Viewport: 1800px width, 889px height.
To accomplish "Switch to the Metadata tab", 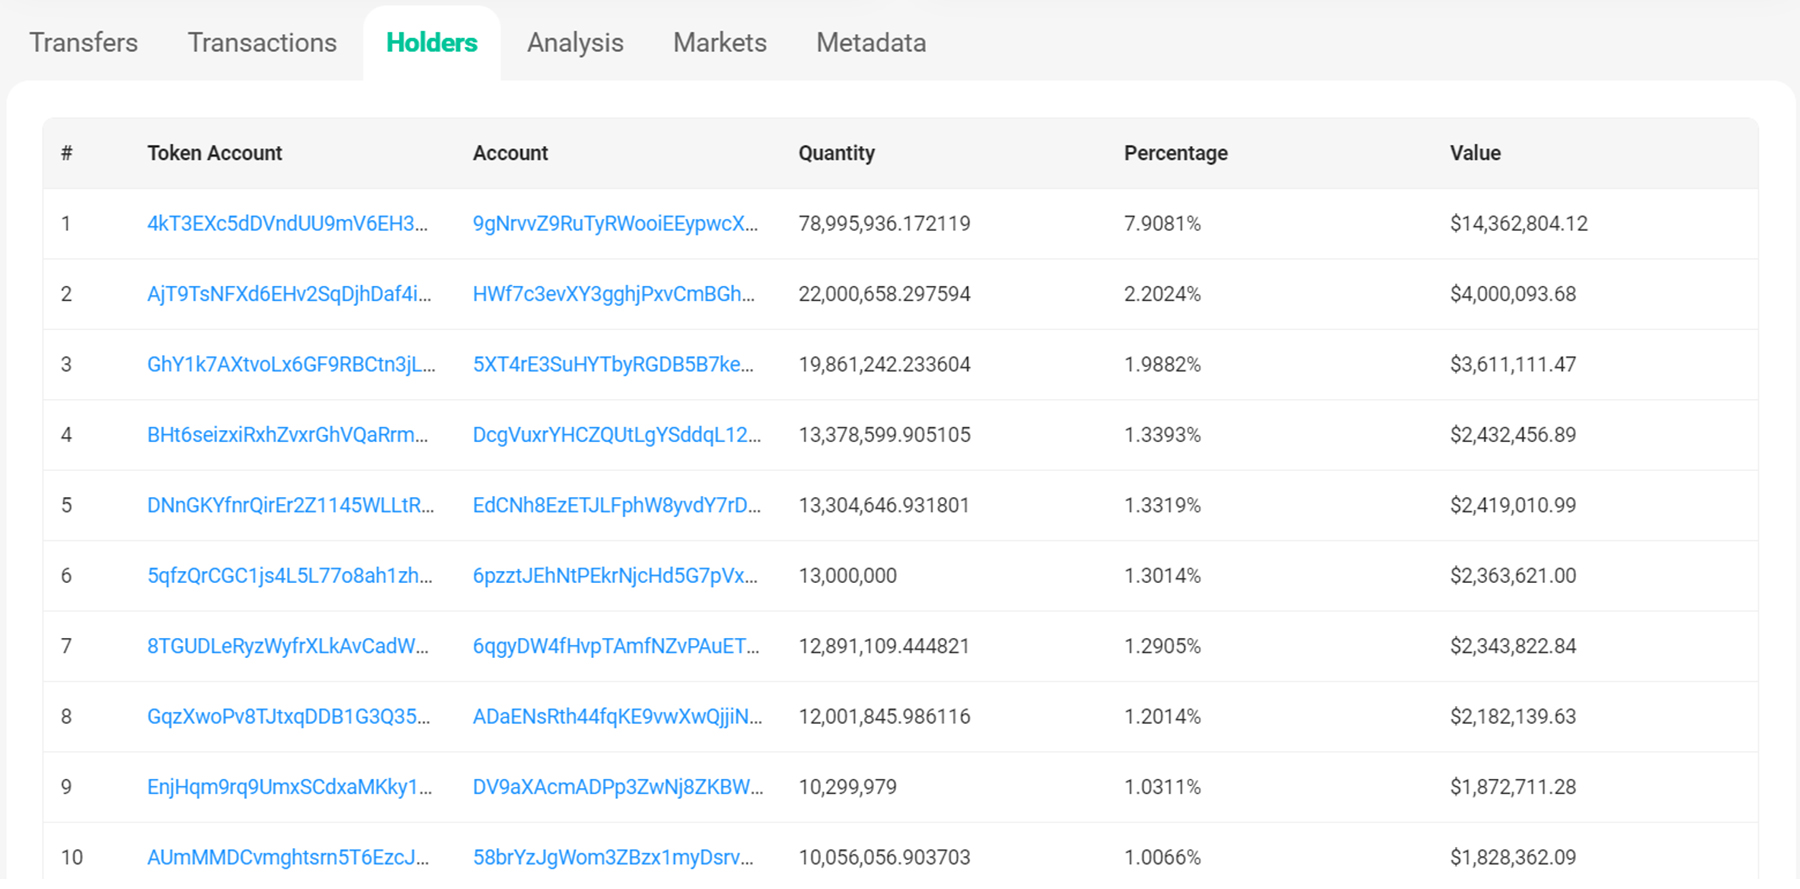I will [870, 43].
